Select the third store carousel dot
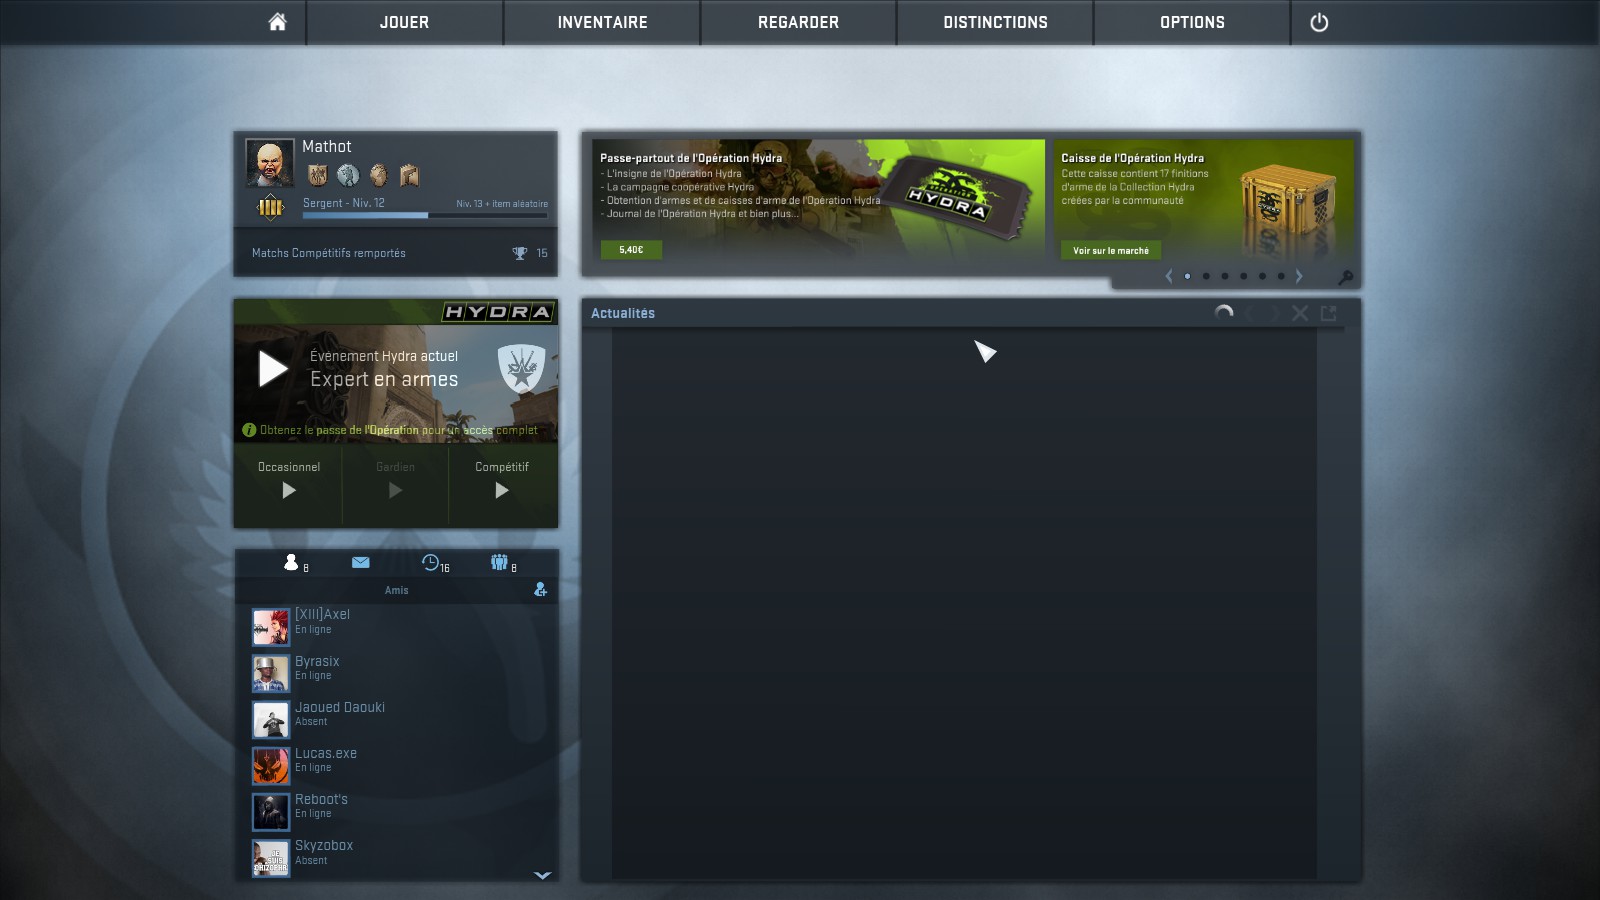1600x900 pixels. [x=1225, y=276]
